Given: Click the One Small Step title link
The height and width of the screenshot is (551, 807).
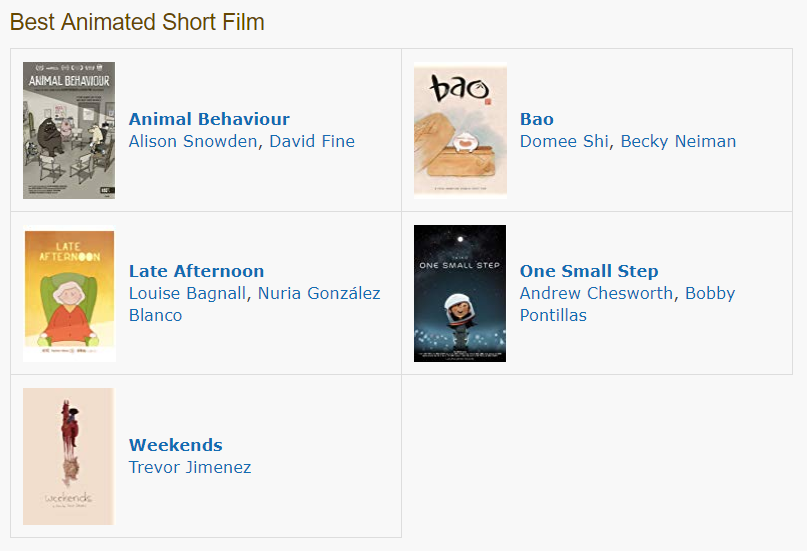Looking at the screenshot, I should [589, 271].
